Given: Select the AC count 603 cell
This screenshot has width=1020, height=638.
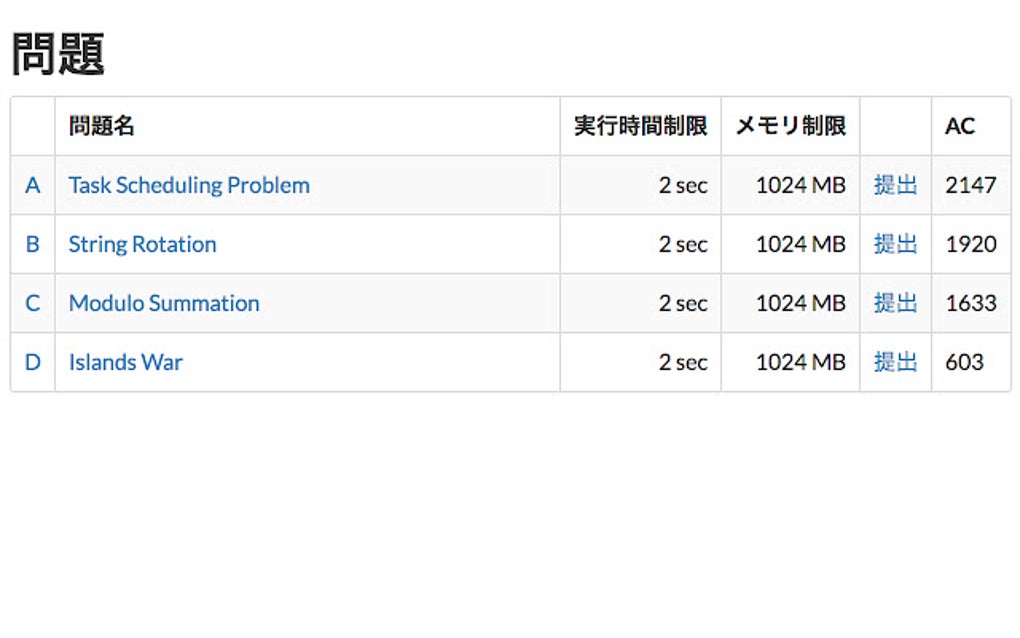Looking at the screenshot, I should [964, 362].
